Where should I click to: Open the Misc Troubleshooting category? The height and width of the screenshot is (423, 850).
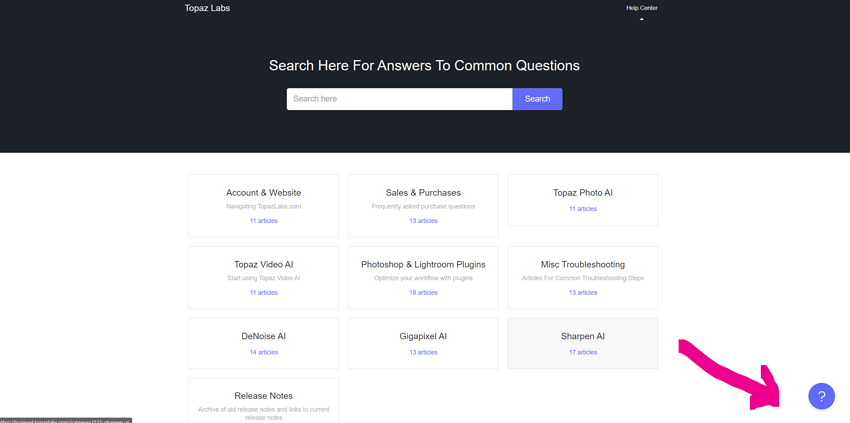point(582,265)
